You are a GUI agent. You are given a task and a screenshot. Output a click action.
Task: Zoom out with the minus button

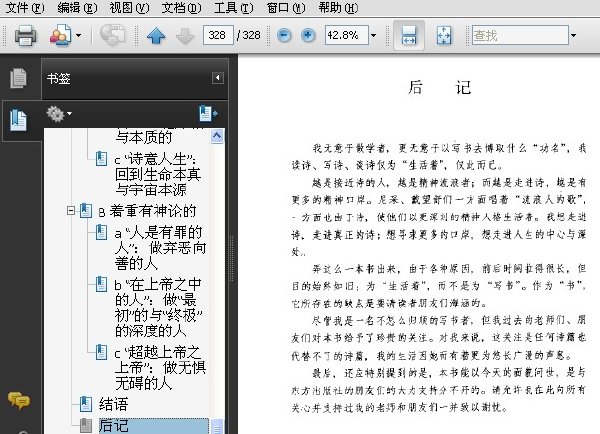click(x=284, y=35)
